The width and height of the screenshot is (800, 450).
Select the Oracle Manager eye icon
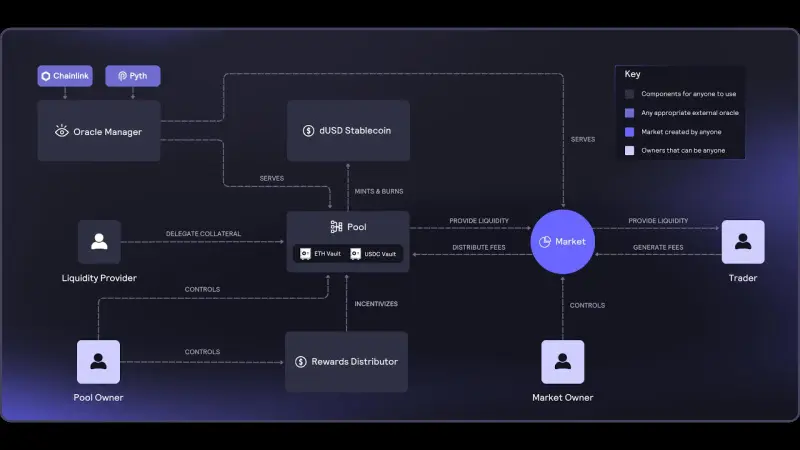tap(62, 131)
